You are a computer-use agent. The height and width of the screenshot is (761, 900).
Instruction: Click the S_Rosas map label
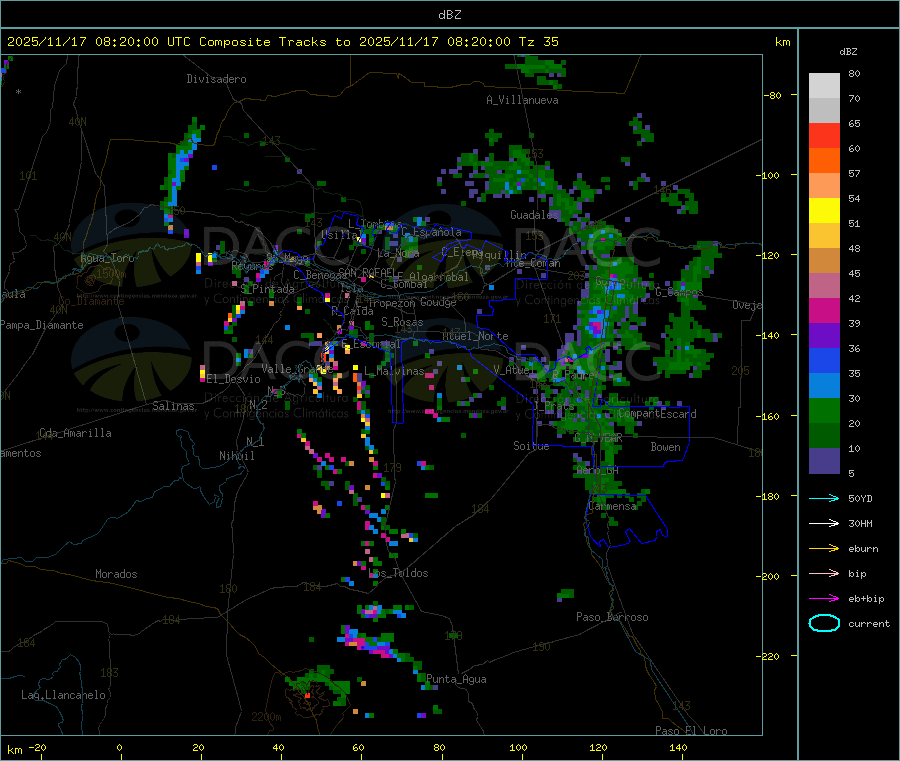(402, 322)
